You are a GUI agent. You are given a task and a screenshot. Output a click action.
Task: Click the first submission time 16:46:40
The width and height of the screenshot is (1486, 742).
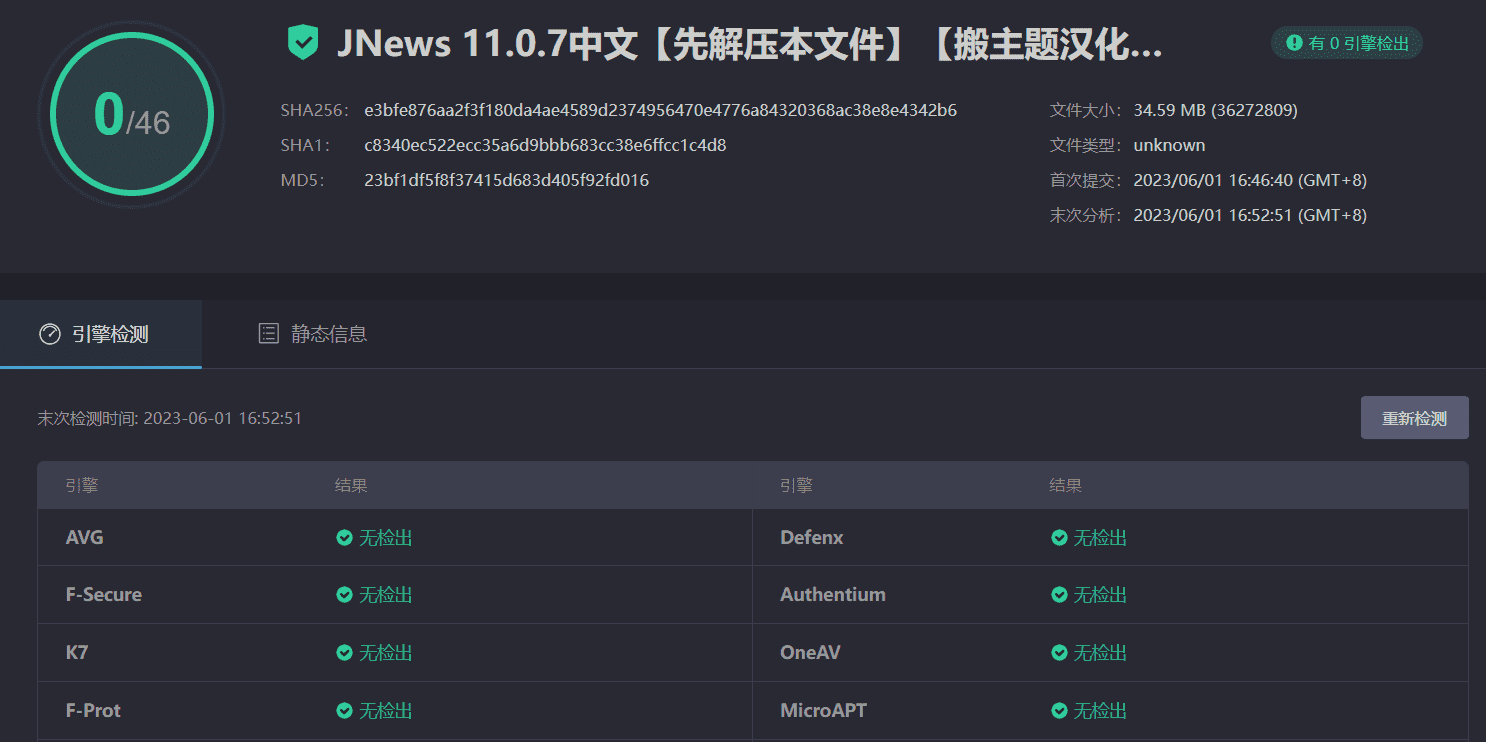pyautogui.click(x=1250, y=180)
